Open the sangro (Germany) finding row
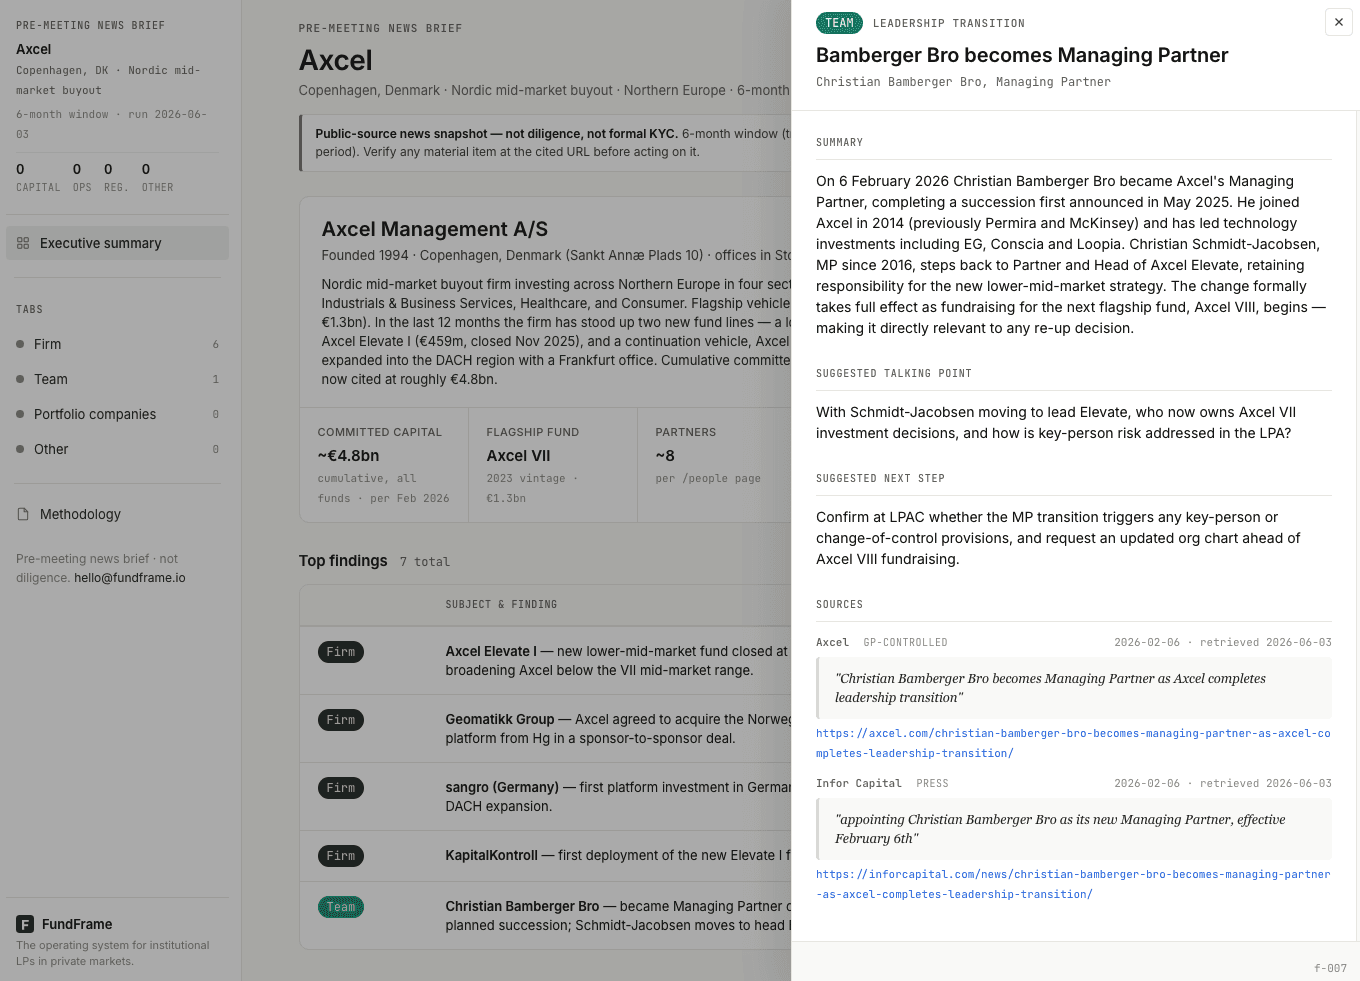This screenshot has height=981, width=1360. 545,797
